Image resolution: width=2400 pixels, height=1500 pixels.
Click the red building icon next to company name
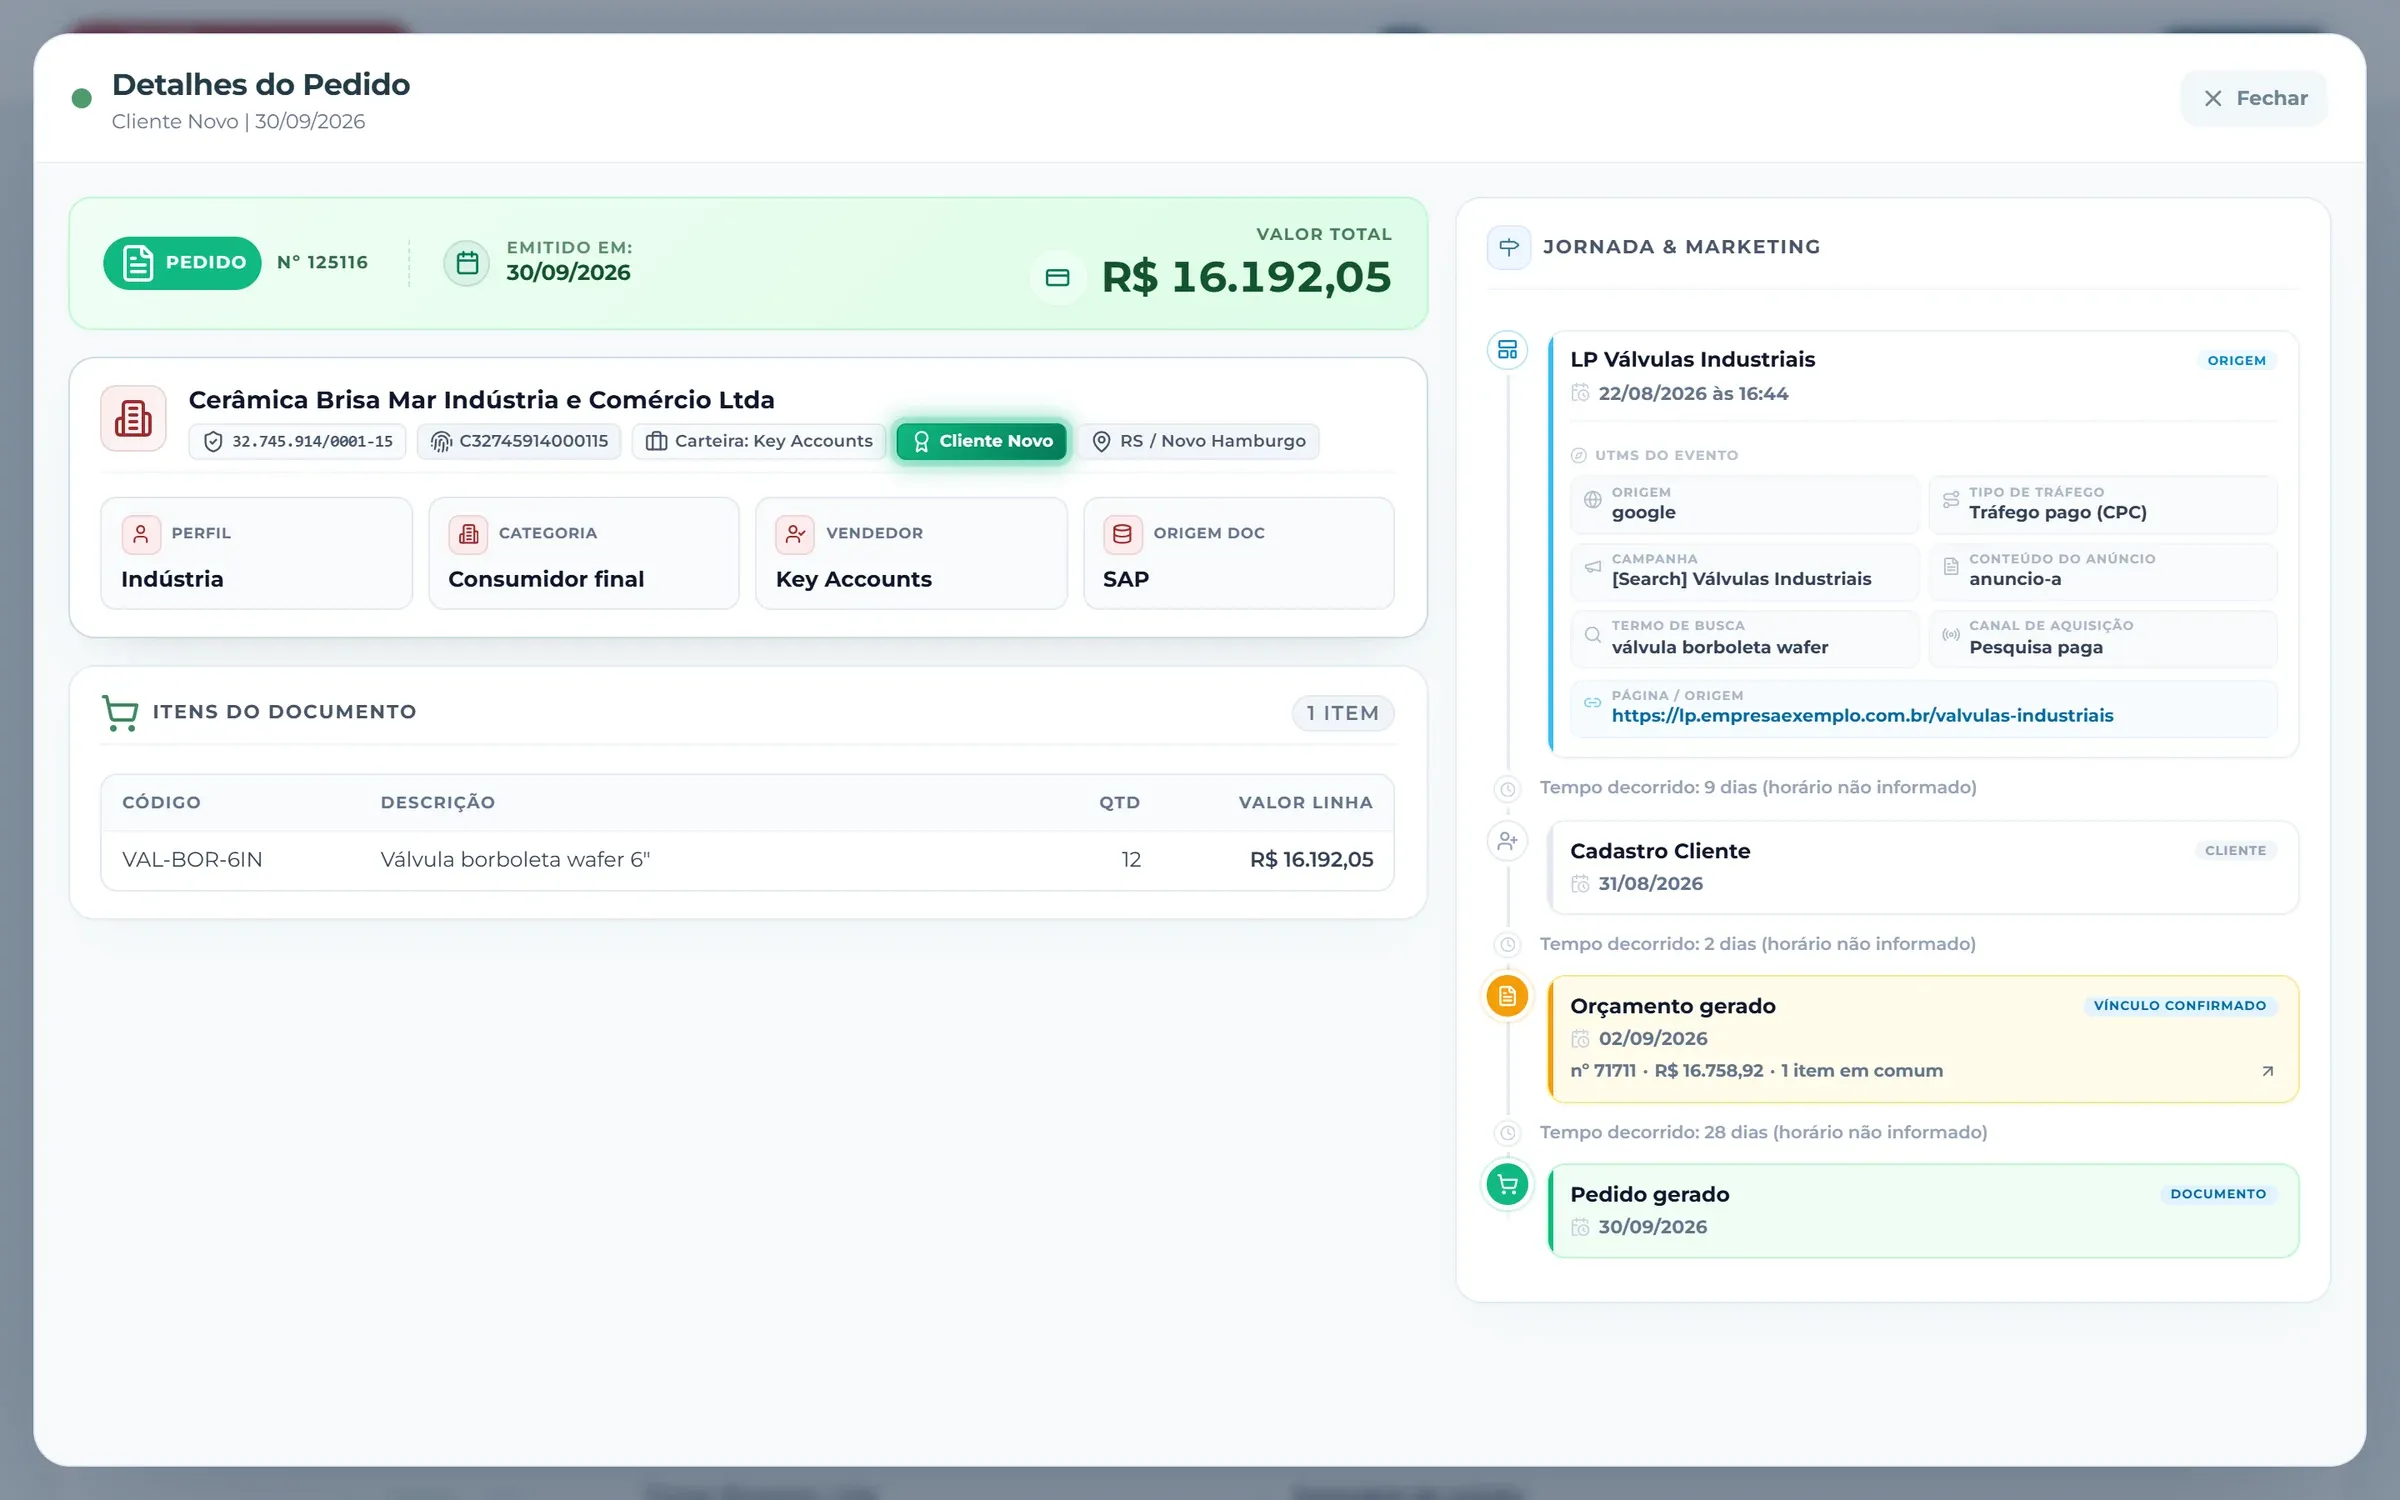click(133, 418)
